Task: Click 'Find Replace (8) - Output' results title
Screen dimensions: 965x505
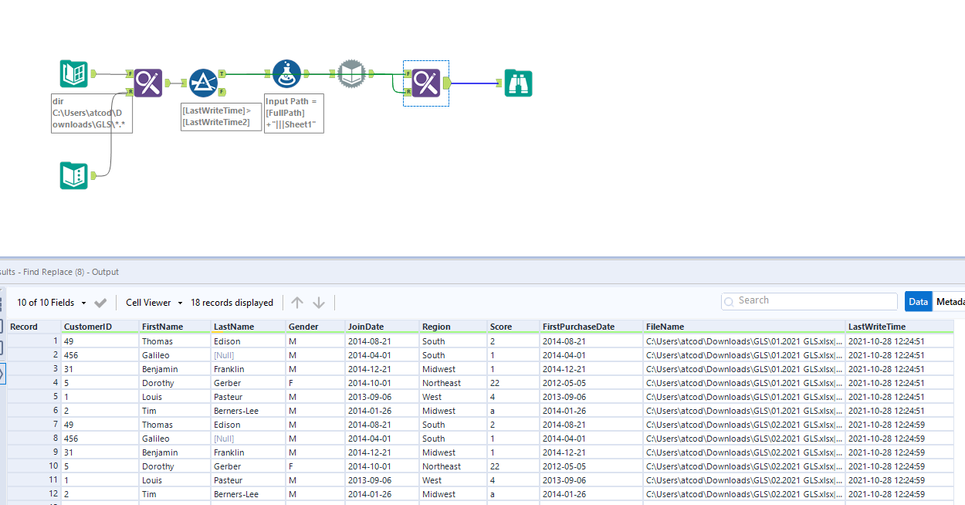Action: point(71,272)
